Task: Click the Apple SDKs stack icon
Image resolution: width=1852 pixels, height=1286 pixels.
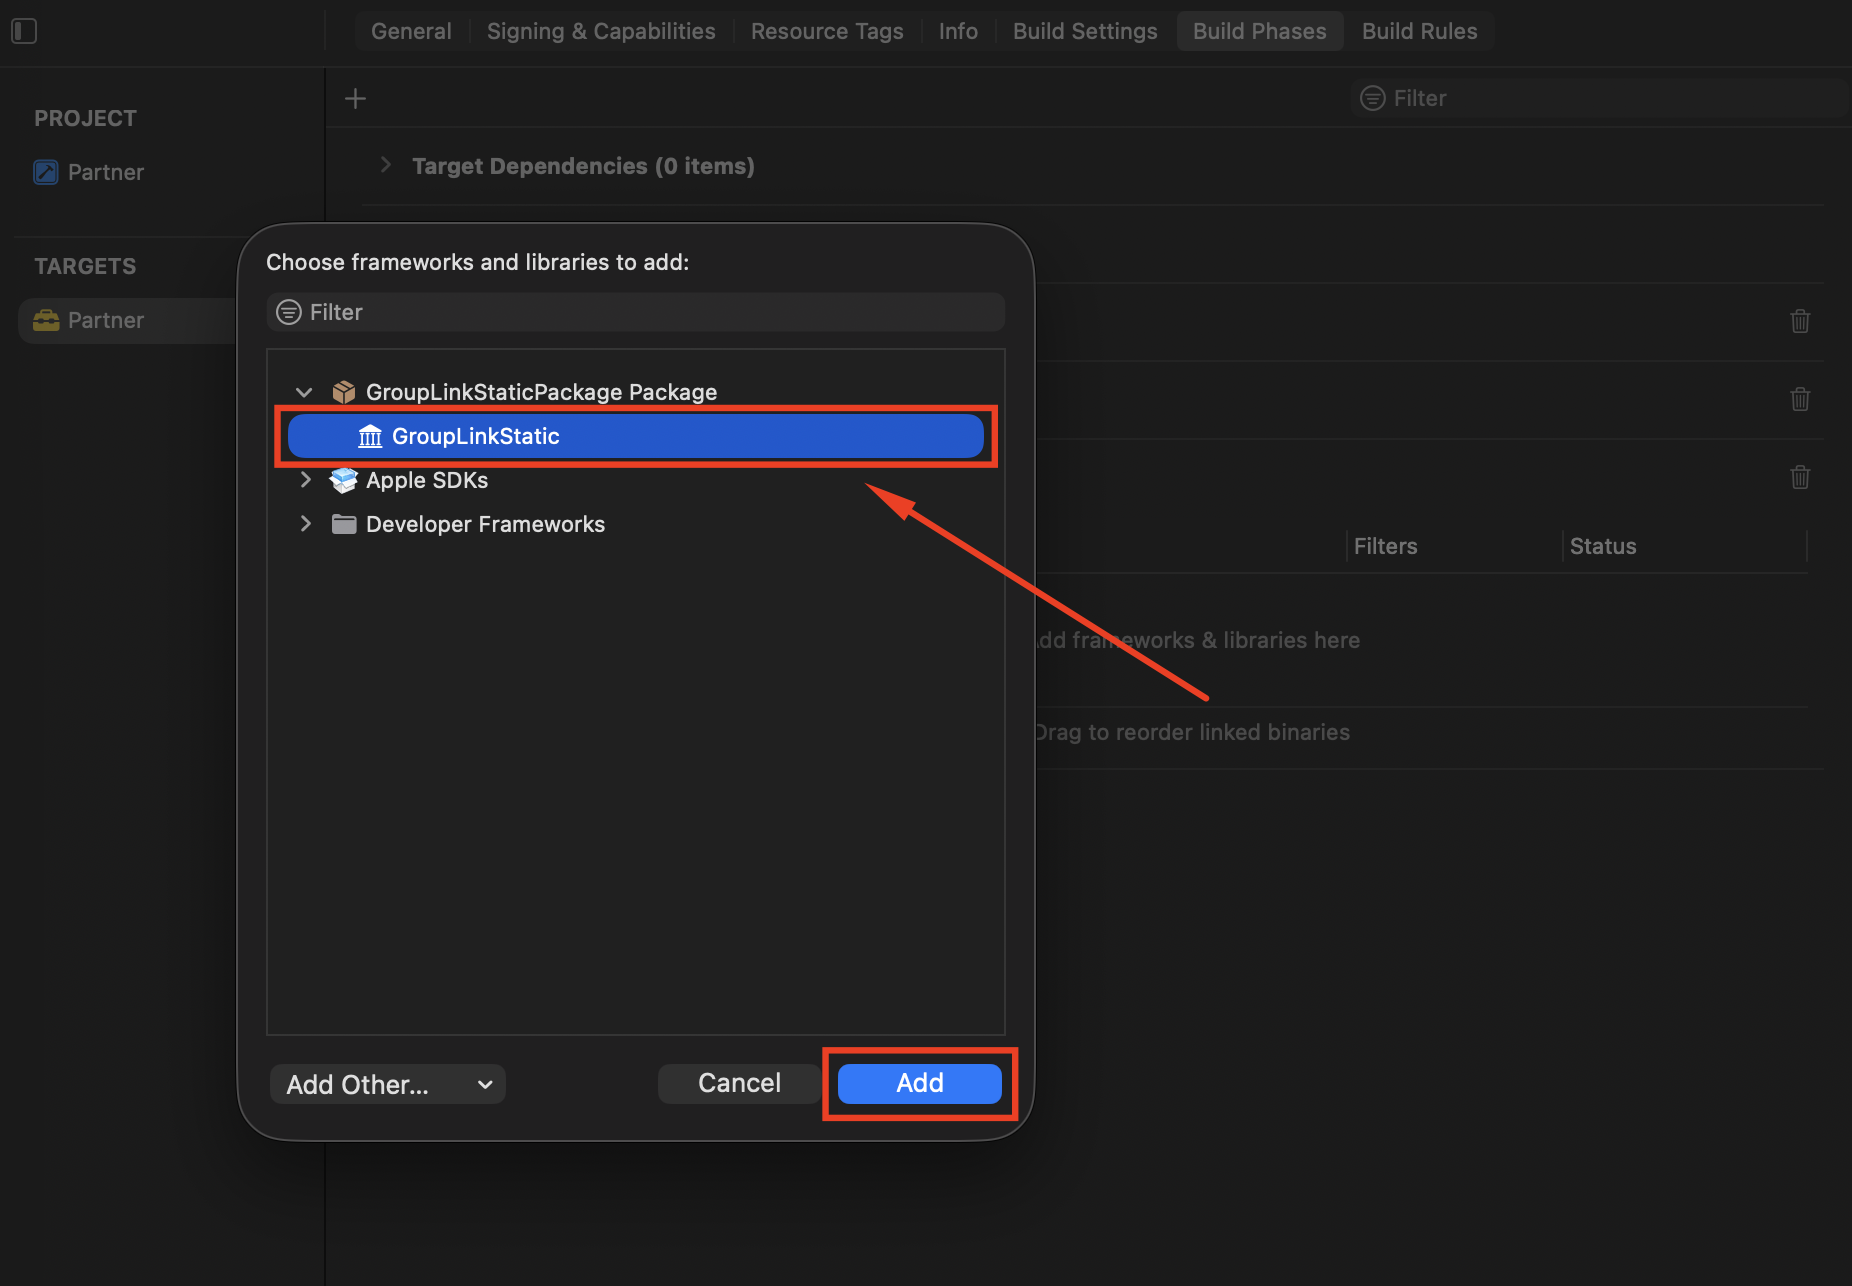Action: point(344,480)
